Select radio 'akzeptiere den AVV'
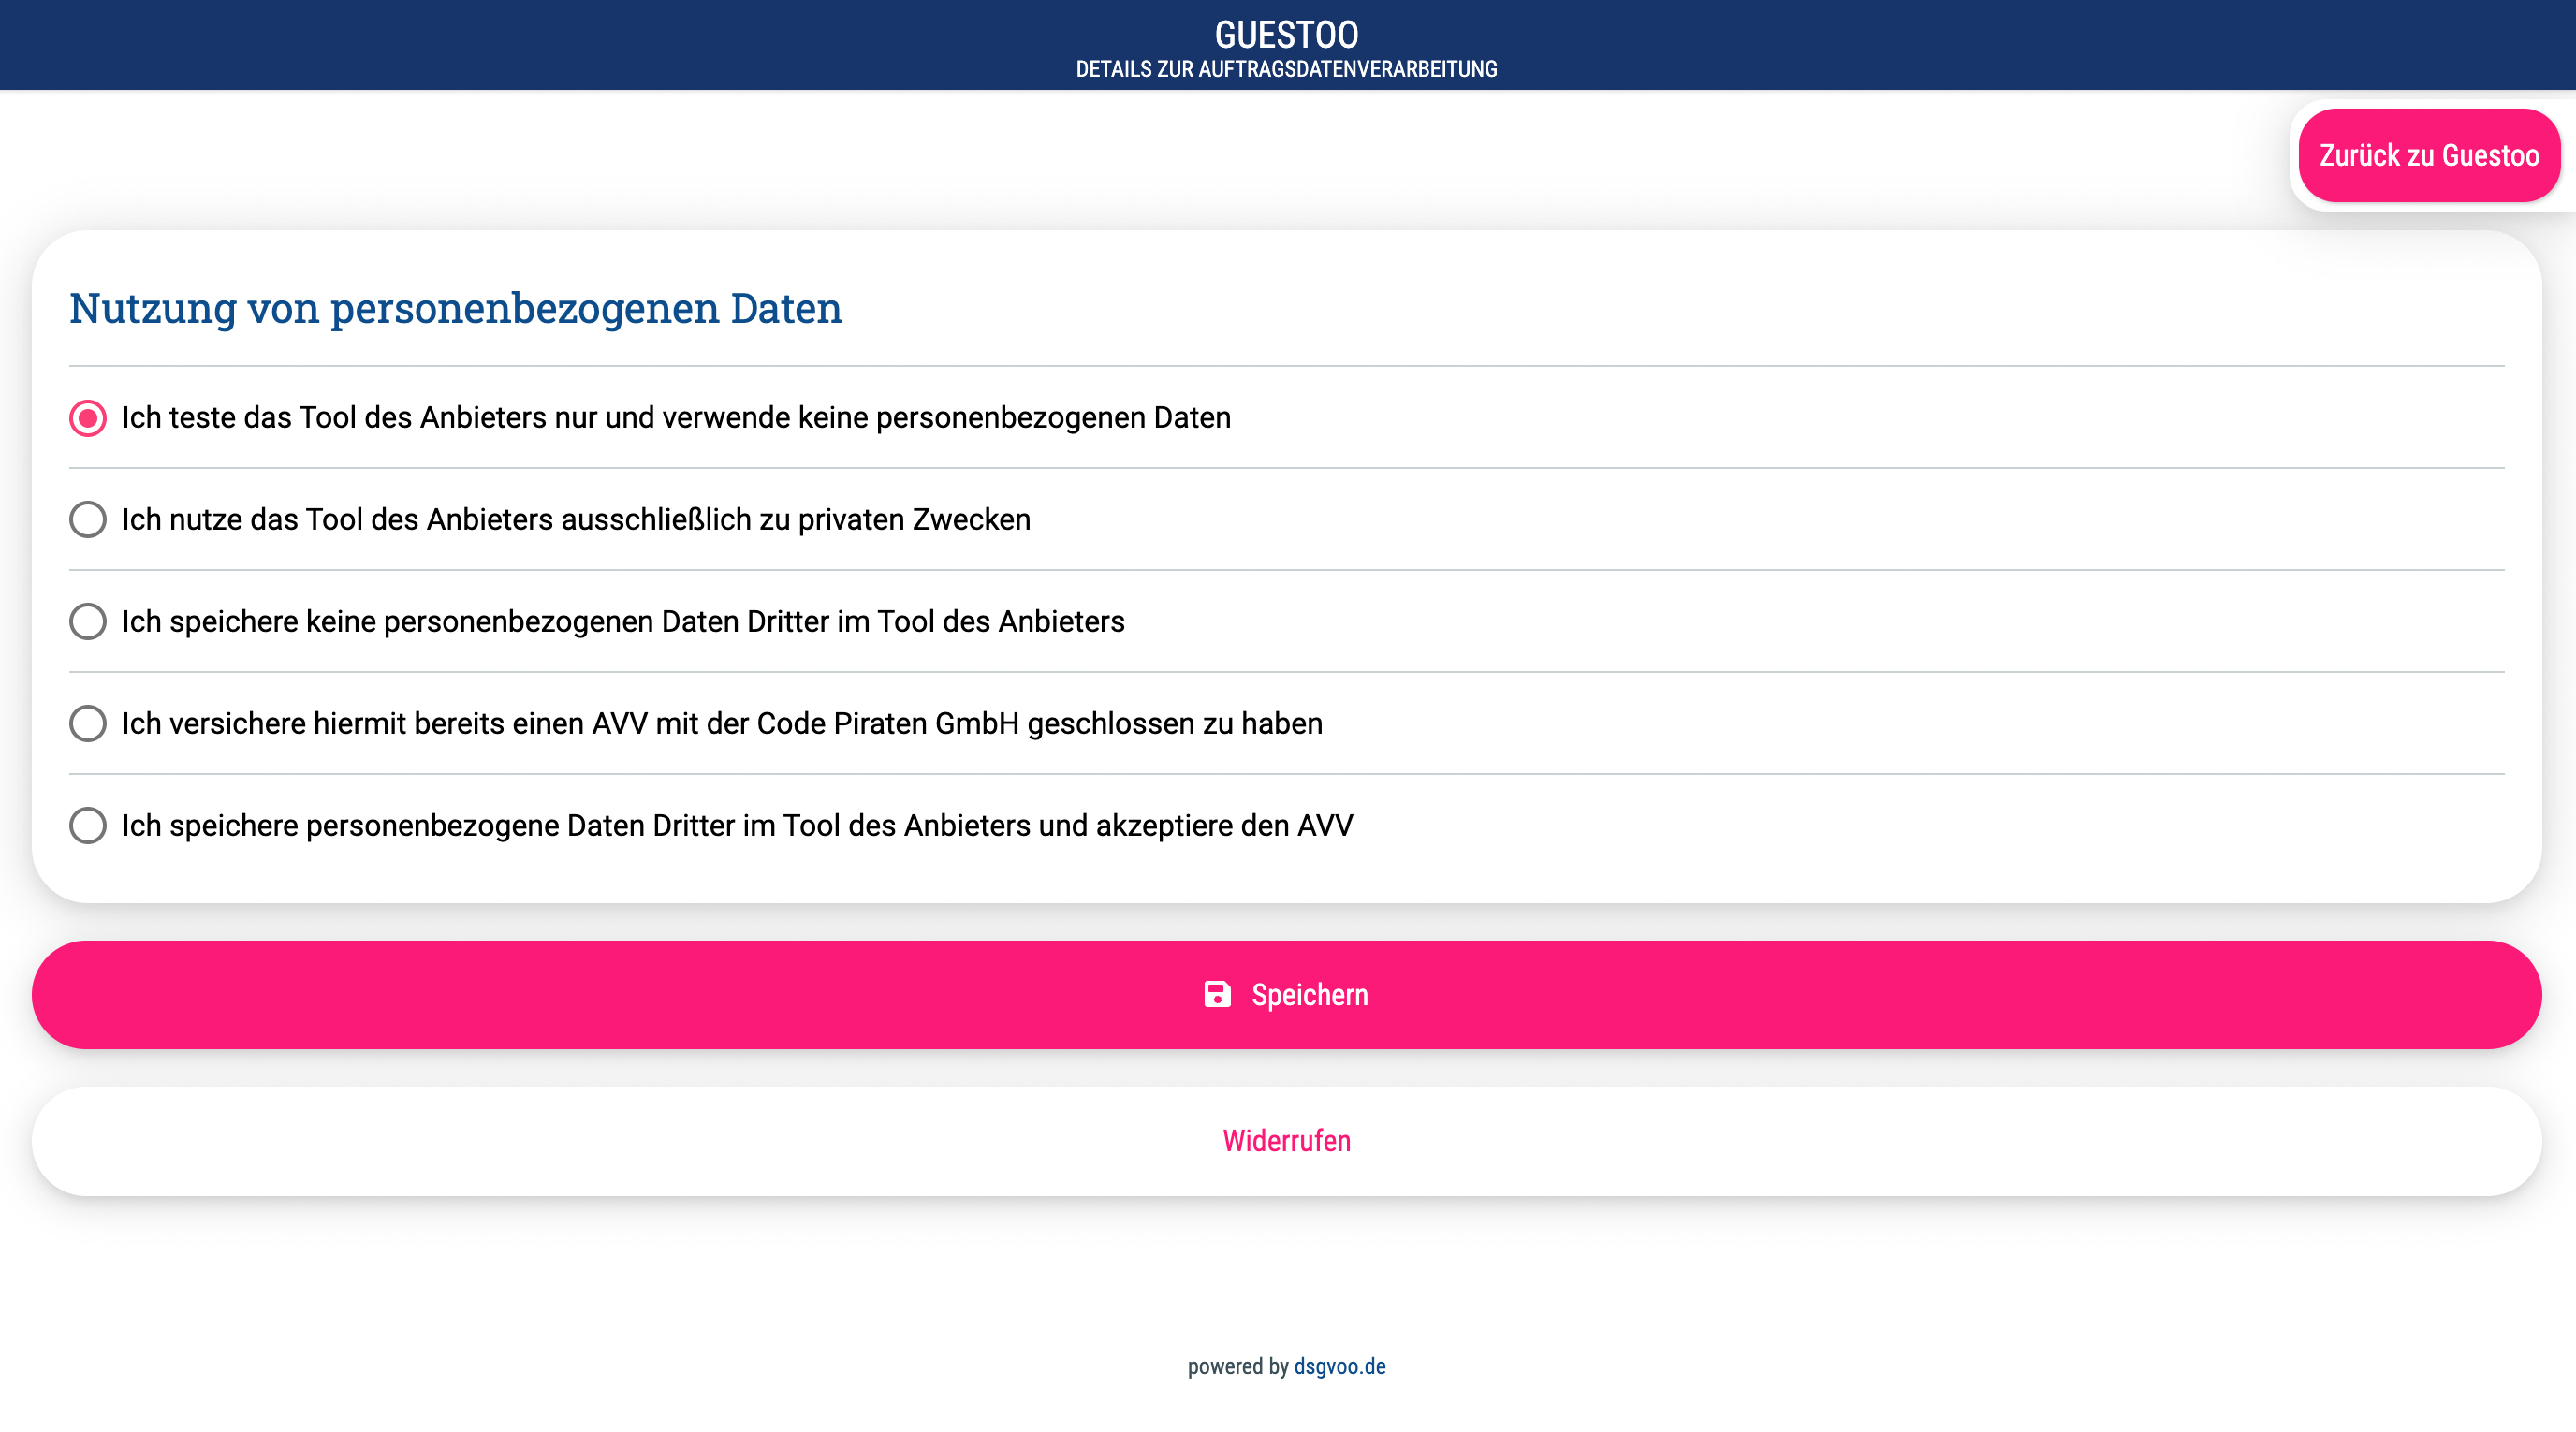This screenshot has height=1432, width=2576. coord(88,826)
